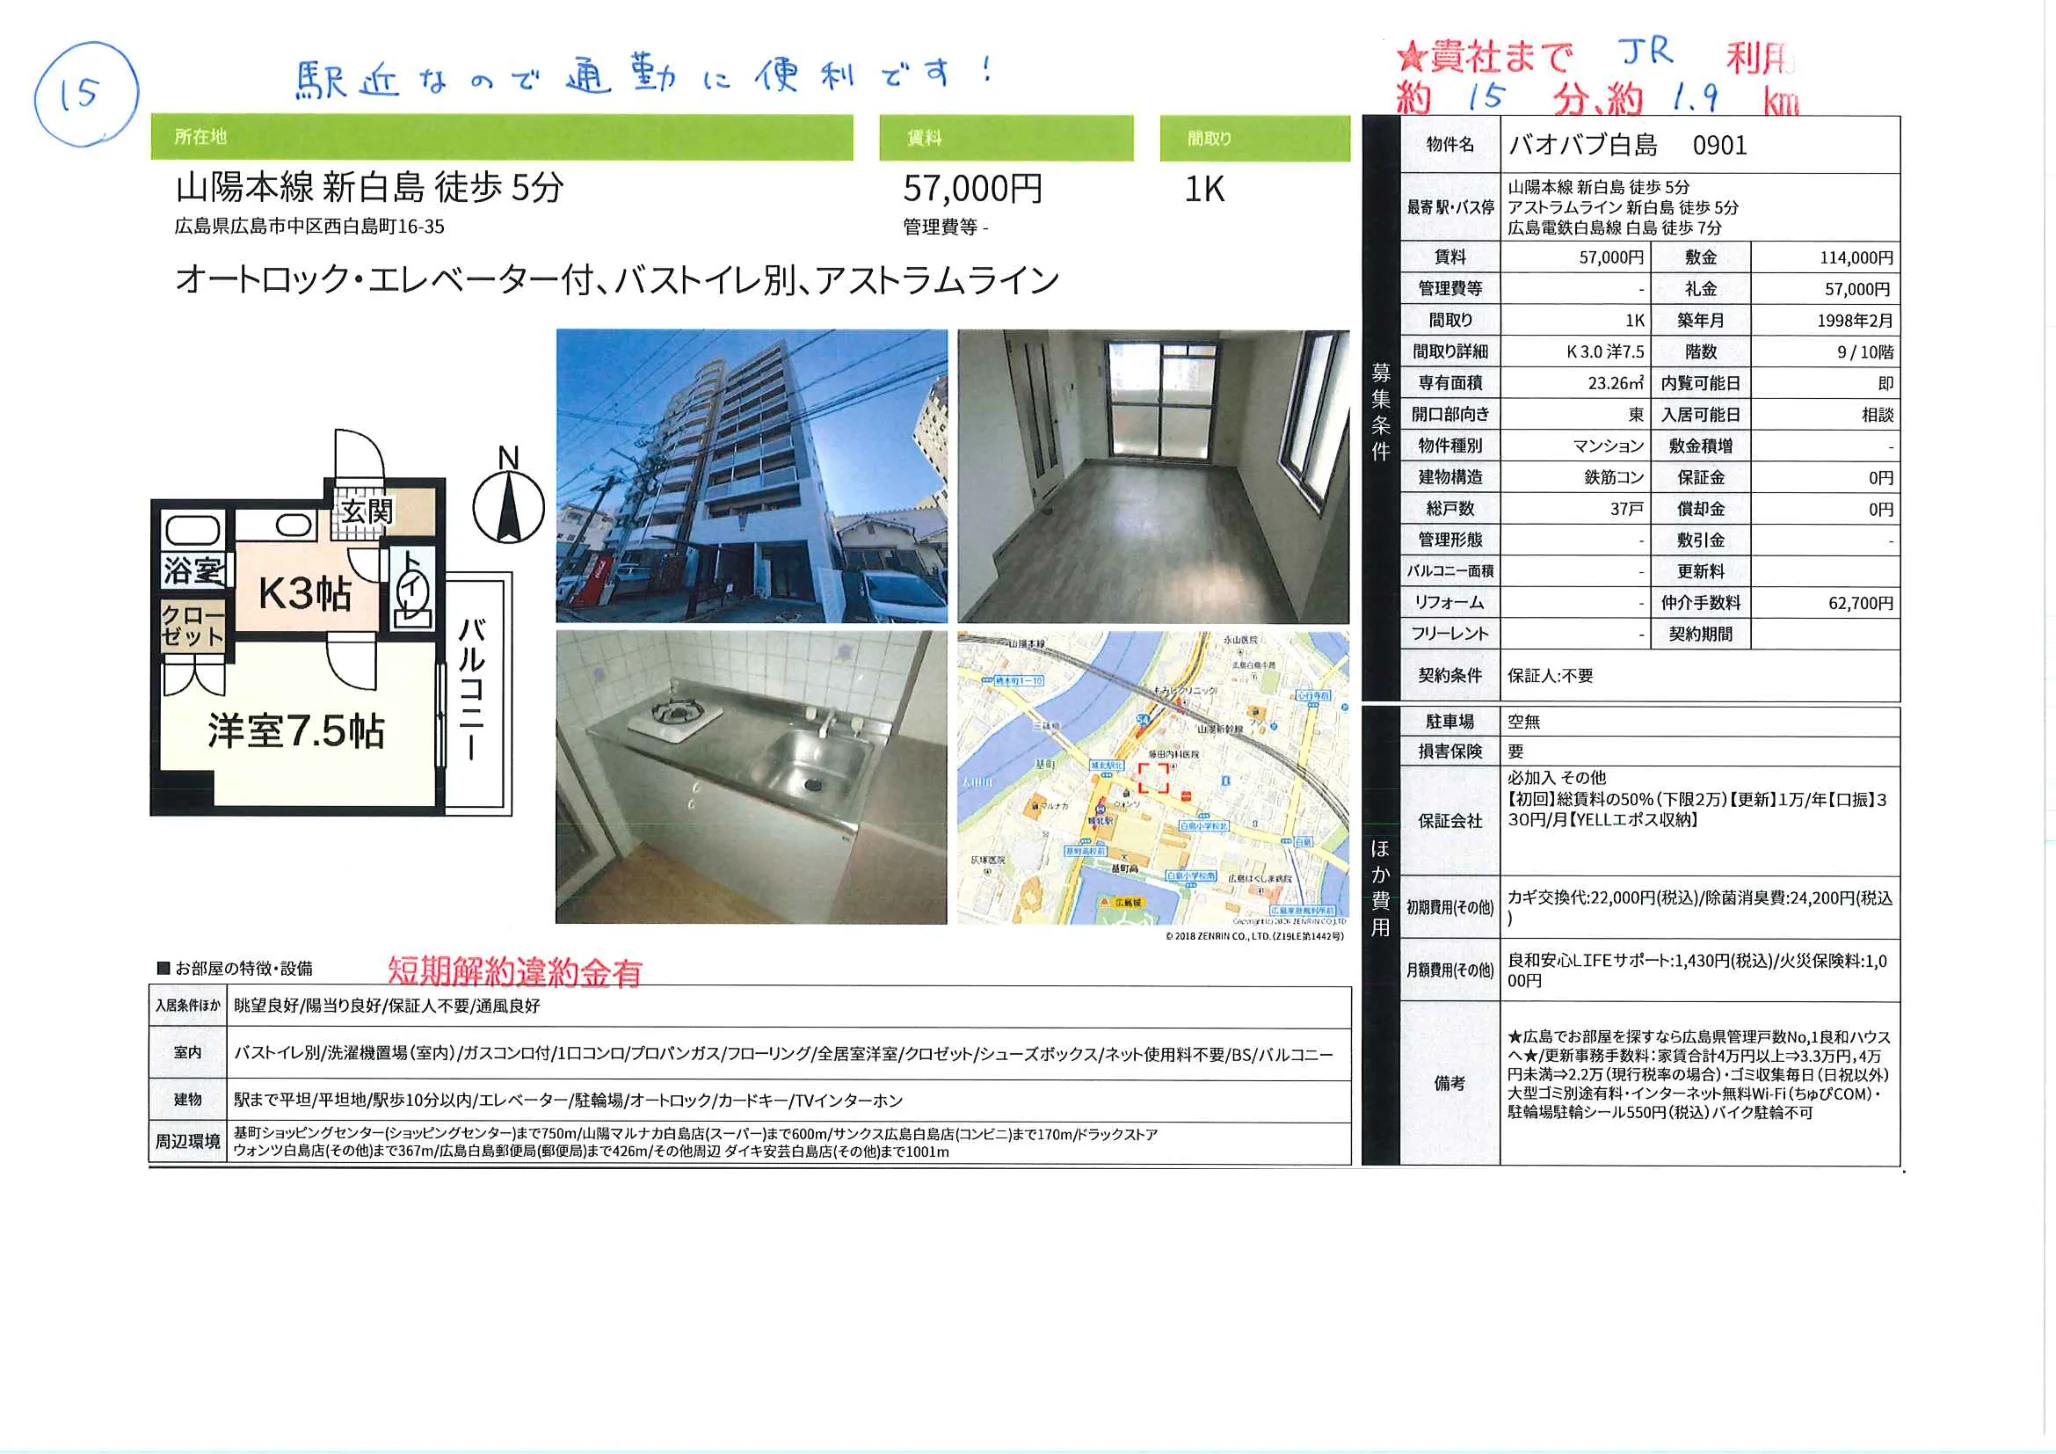Click the red 短期解約違約金有 notice
Screen dimensions: 2056x1454
pyautogui.click(x=514, y=972)
